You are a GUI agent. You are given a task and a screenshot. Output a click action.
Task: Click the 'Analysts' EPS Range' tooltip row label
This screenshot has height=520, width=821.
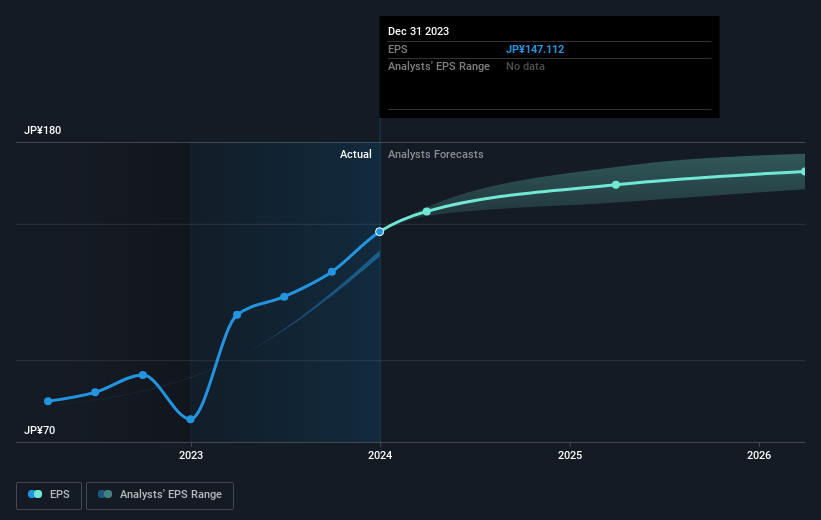[x=439, y=67]
